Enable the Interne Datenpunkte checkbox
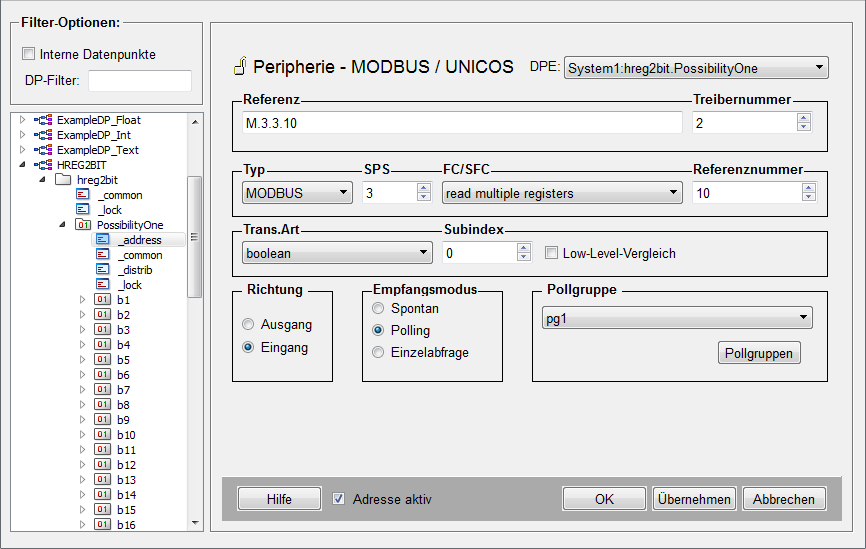Viewport: 866px width, 549px height. click(x=28, y=54)
